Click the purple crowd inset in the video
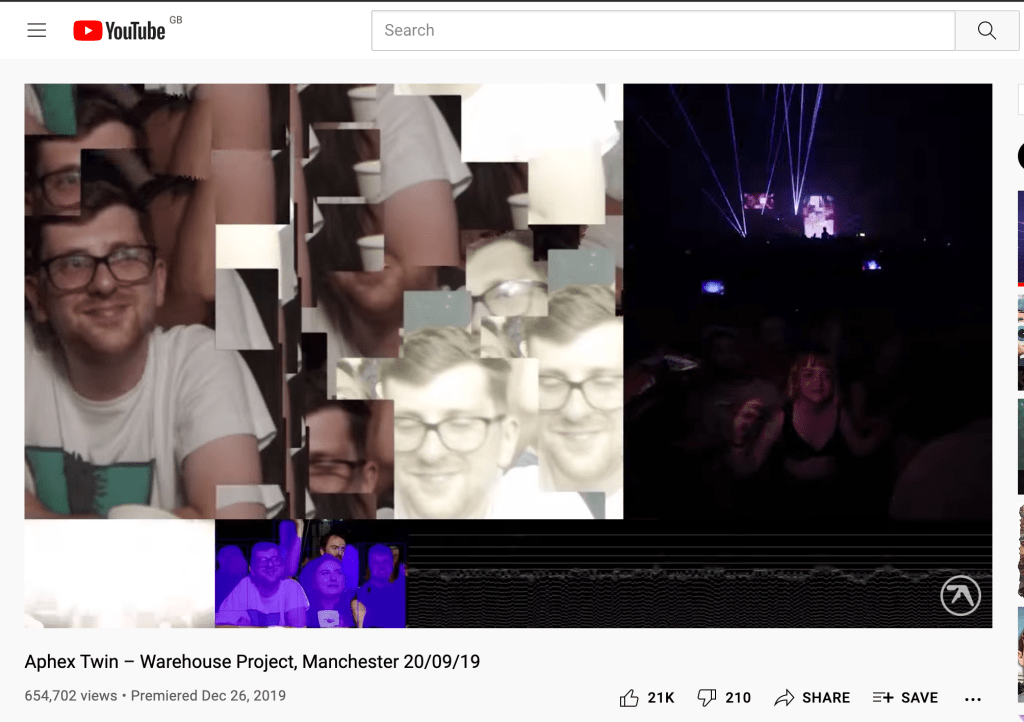 coord(310,575)
